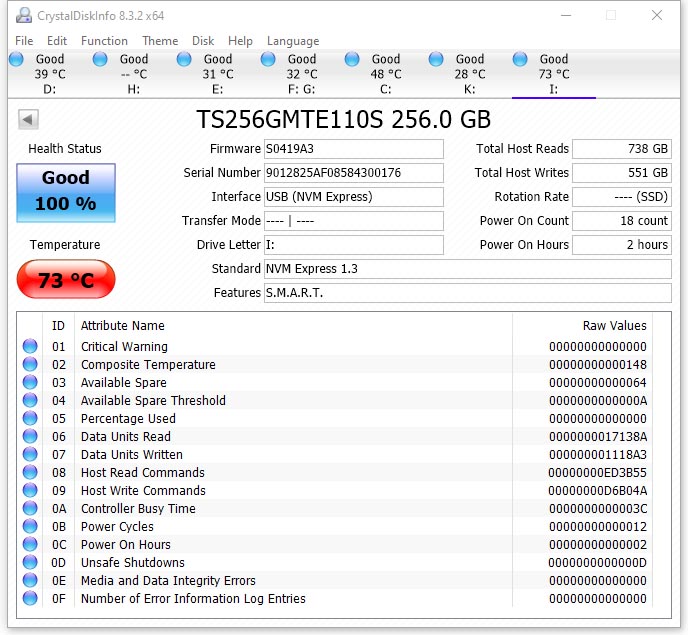Select the Data Units Written attribute name
The height and width of the screenshot is (635, 688).
pos(132,455)
